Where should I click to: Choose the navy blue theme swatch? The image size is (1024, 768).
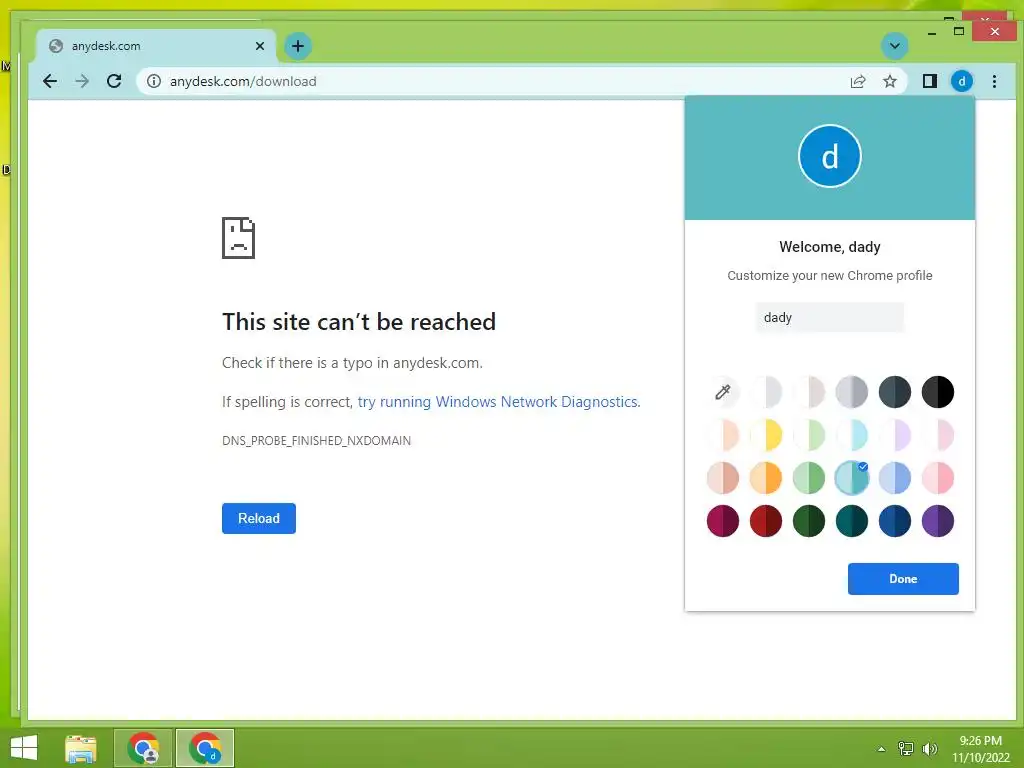(x=895, y=521)
